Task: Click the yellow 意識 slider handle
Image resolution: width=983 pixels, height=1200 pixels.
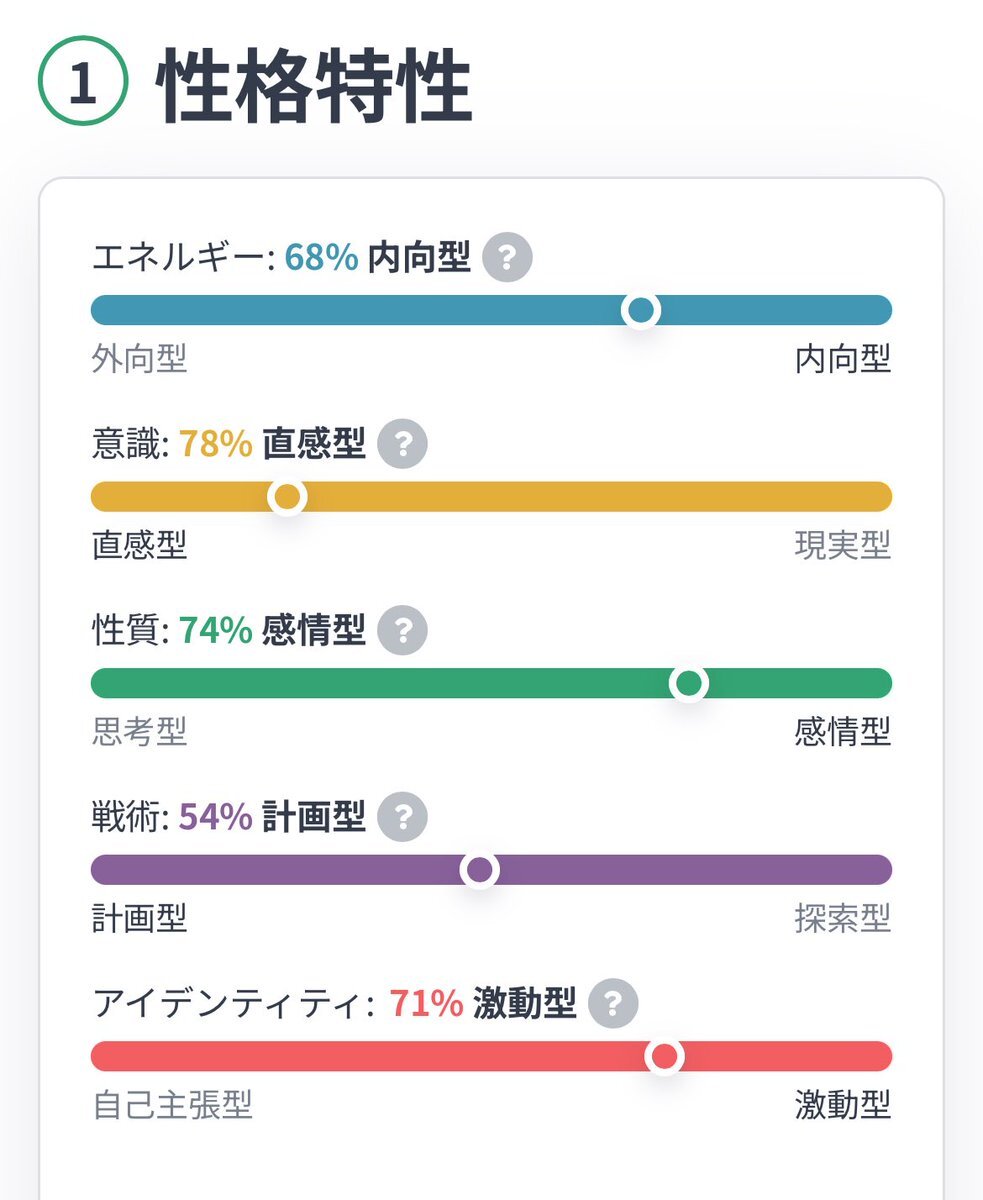Action: coord(288,496)
